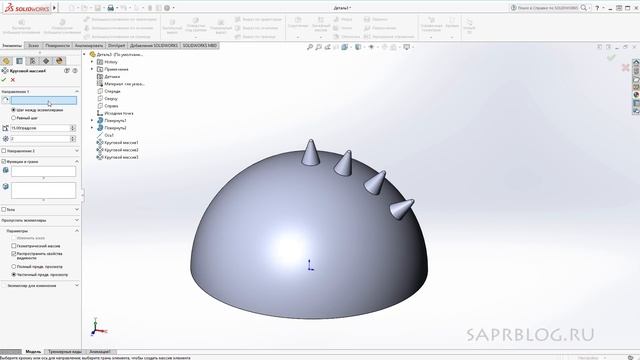Image resolution: width=640 pixels, height=360 pixels.
Task: Select 'Исходная точка' in the feature tree
Action: coord(119,113)
